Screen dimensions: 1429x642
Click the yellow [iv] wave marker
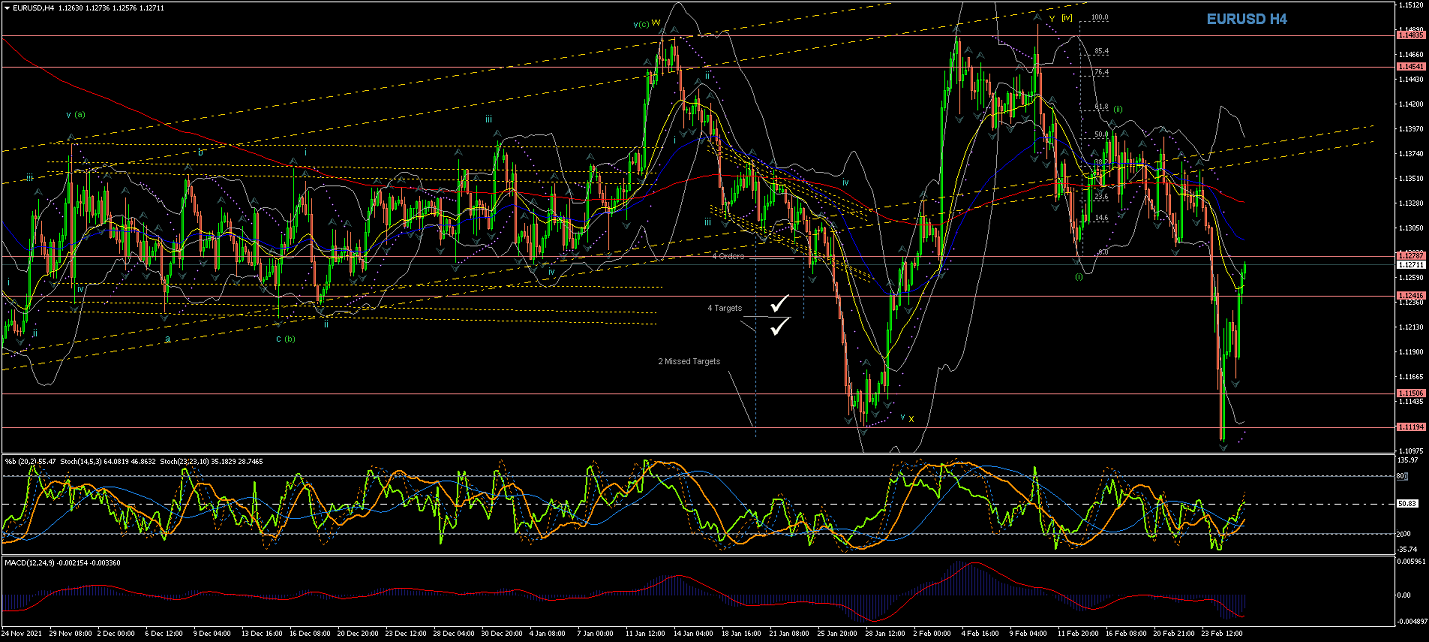(1067, 17)
